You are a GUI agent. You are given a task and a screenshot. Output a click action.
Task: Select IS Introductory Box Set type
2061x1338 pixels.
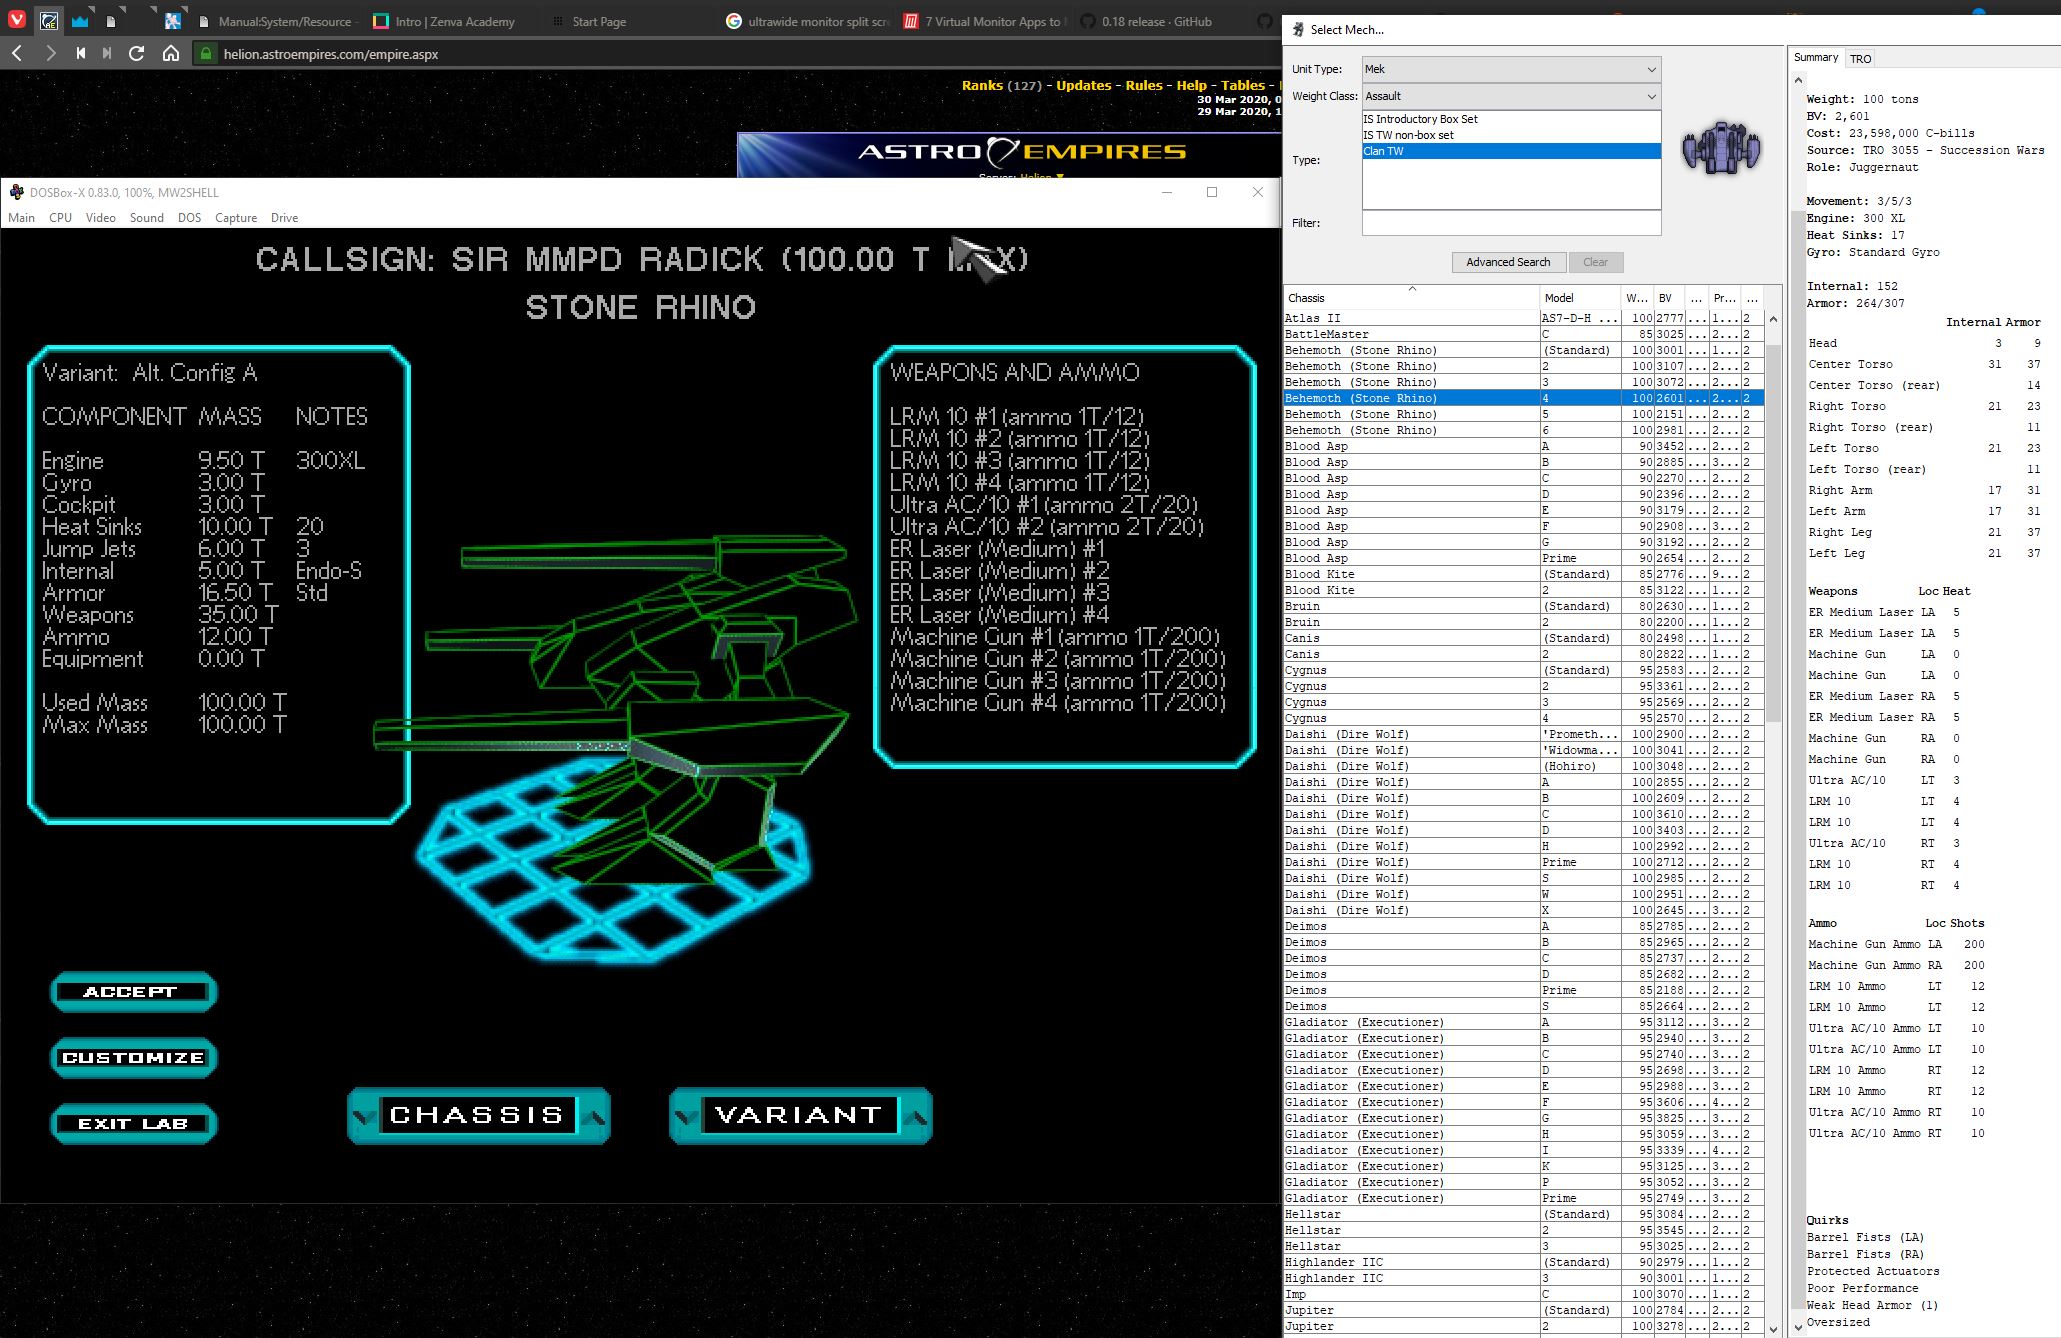pyautogui.click(x=1420, y=119)
